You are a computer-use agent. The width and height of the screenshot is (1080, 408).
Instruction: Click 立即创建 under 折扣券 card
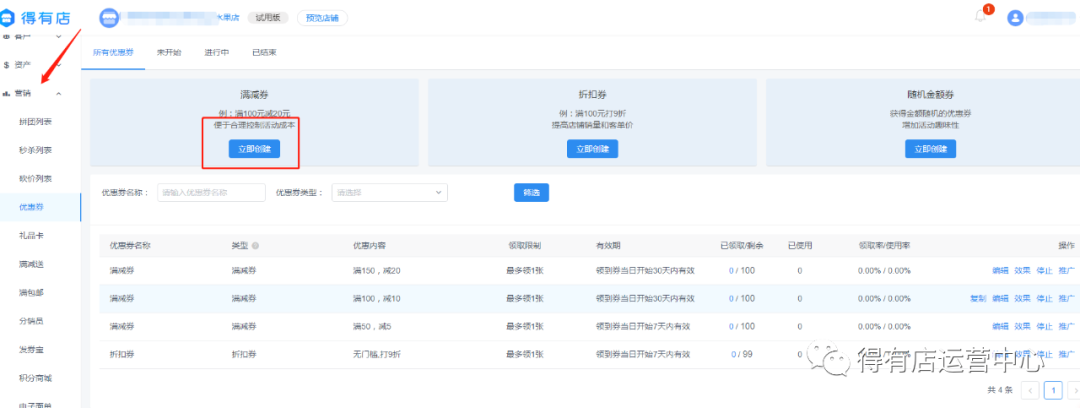tap(592, 149)
